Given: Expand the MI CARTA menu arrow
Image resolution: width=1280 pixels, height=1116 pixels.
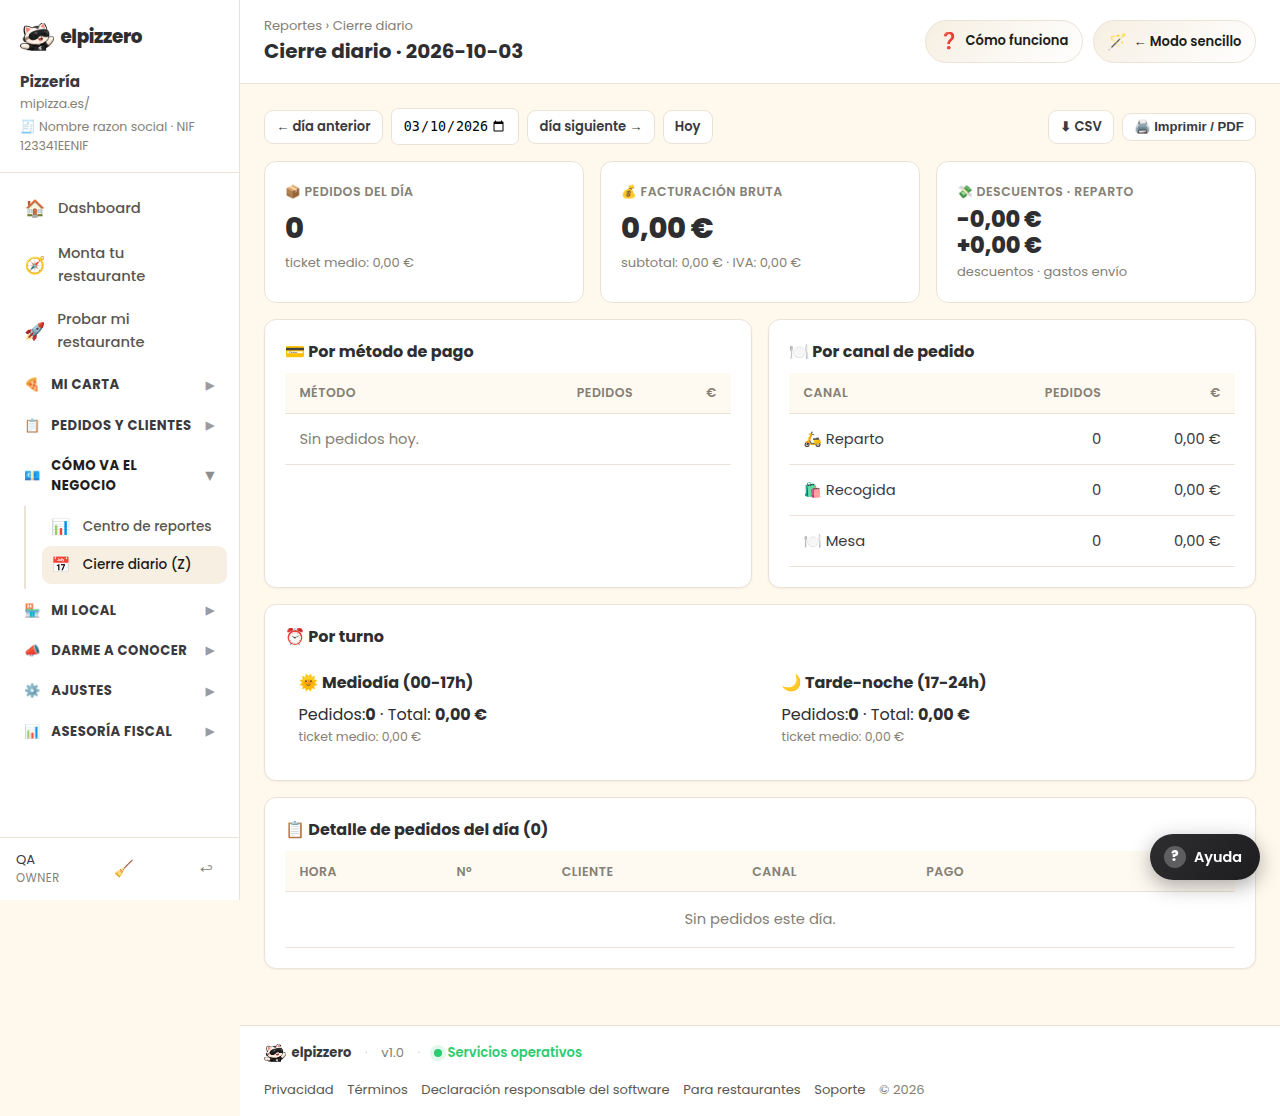Looking at the screenshot, I should click(x=210, y=385).
